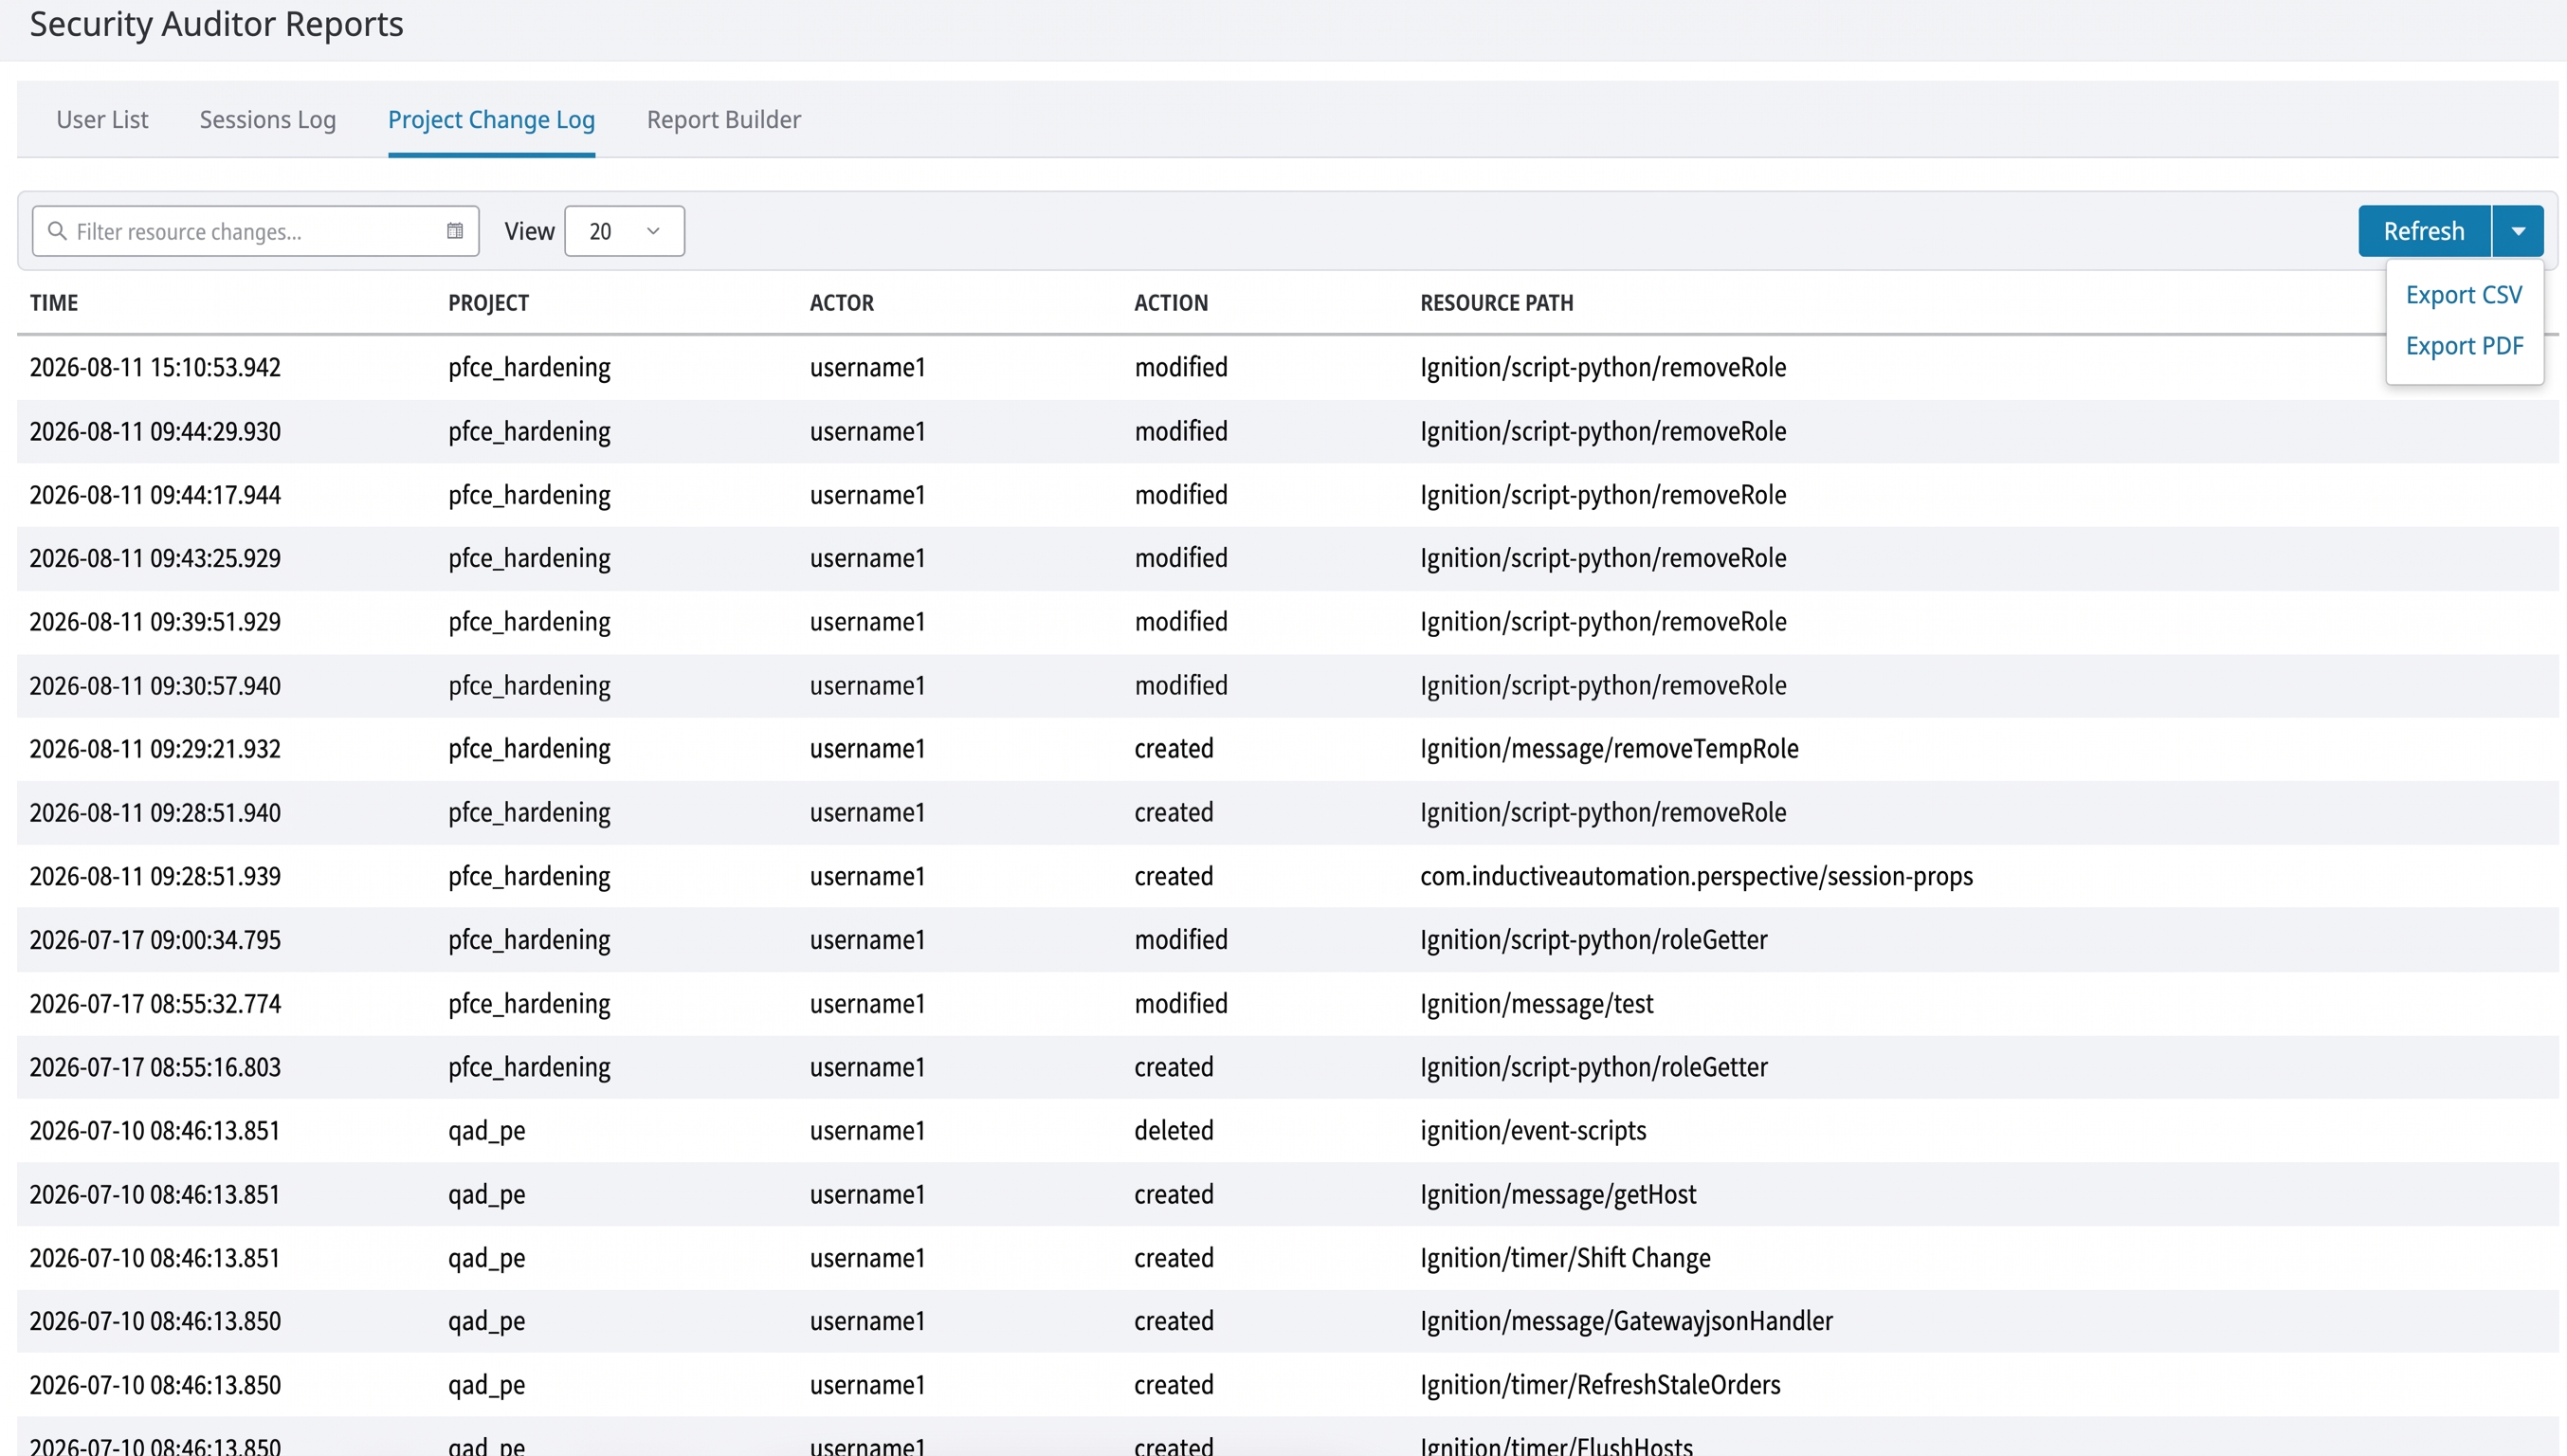This screenshot has width=2567, height=1456.
Task: Click resource path Ignition/timer/RefreshStaleOrders
Action: (1600, 1385)
